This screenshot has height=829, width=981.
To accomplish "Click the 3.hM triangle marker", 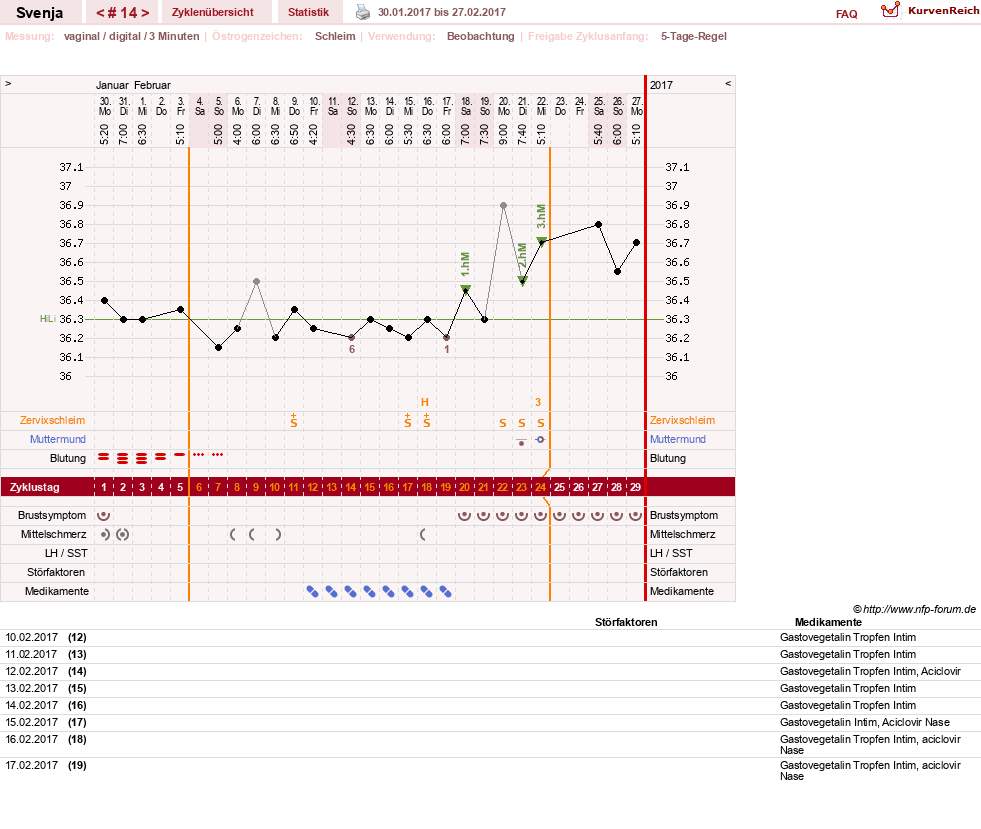I will [542, 242].
